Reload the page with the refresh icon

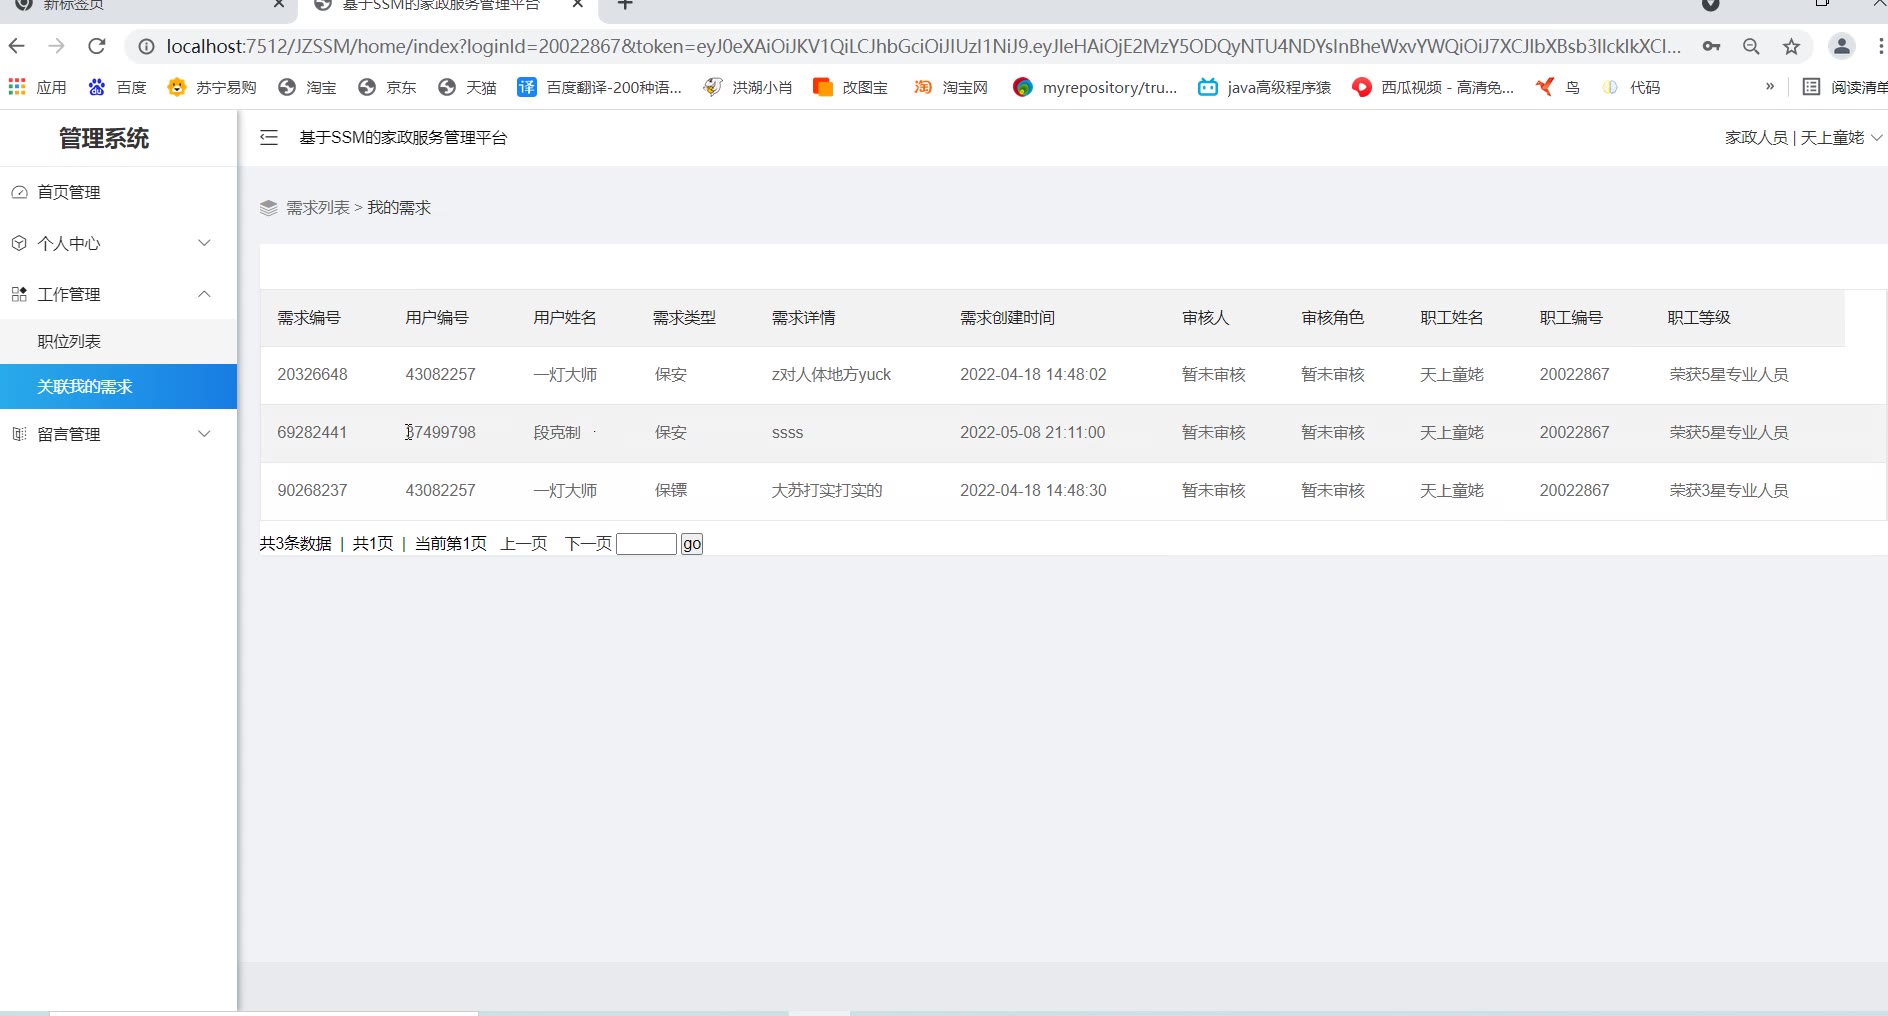pyautogui.click(x=97, y=46)
